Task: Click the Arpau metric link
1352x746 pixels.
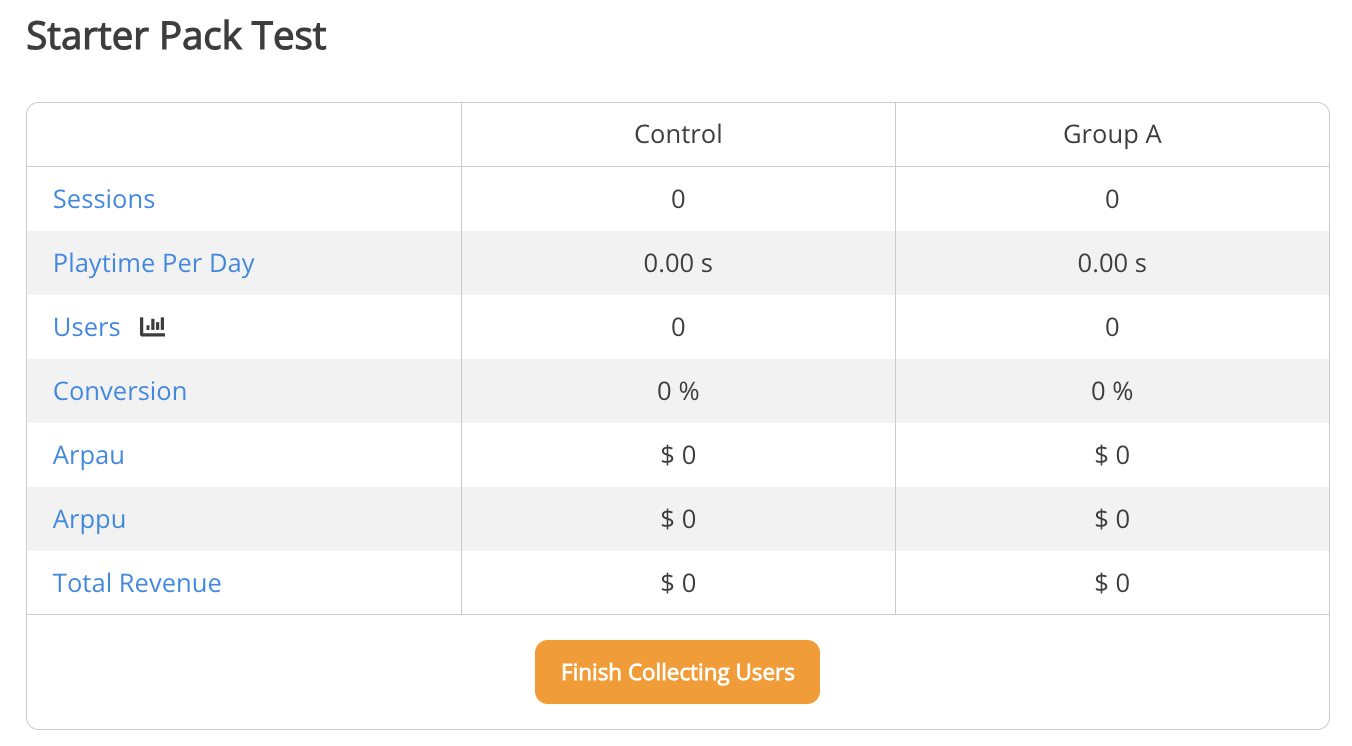Action: 89,455
